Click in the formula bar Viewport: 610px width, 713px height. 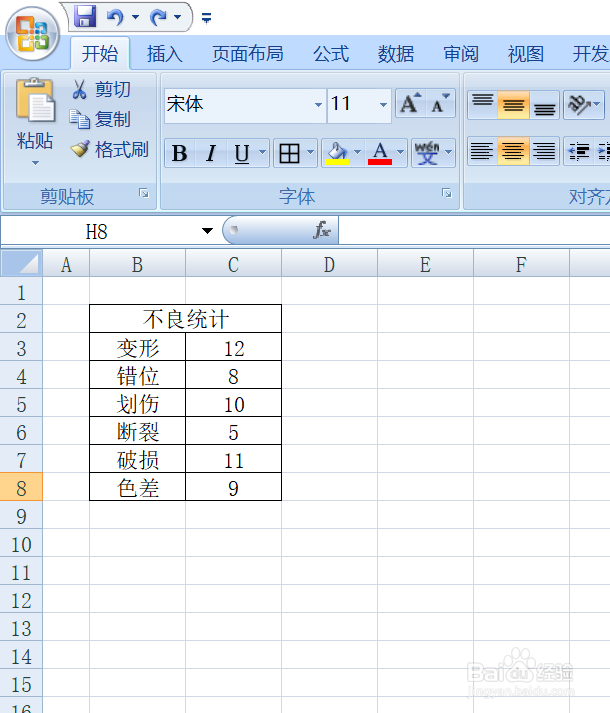[474, 231]
